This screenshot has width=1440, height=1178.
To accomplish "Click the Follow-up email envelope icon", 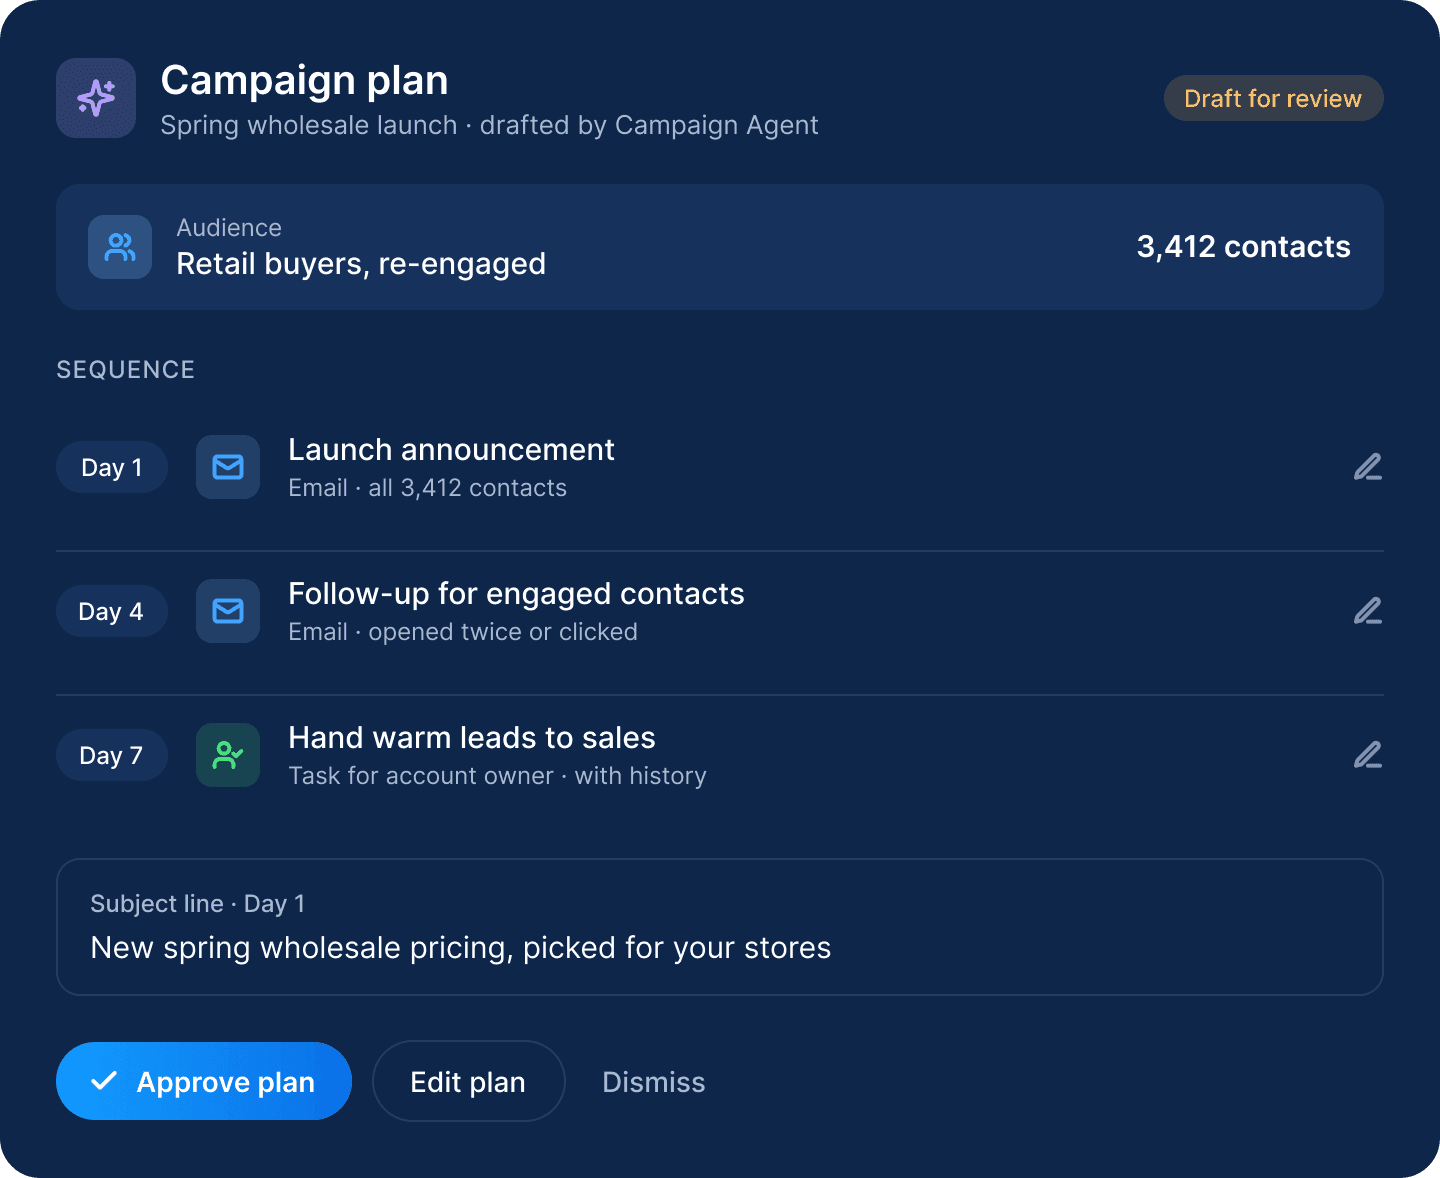I will [x=228, y=611].
